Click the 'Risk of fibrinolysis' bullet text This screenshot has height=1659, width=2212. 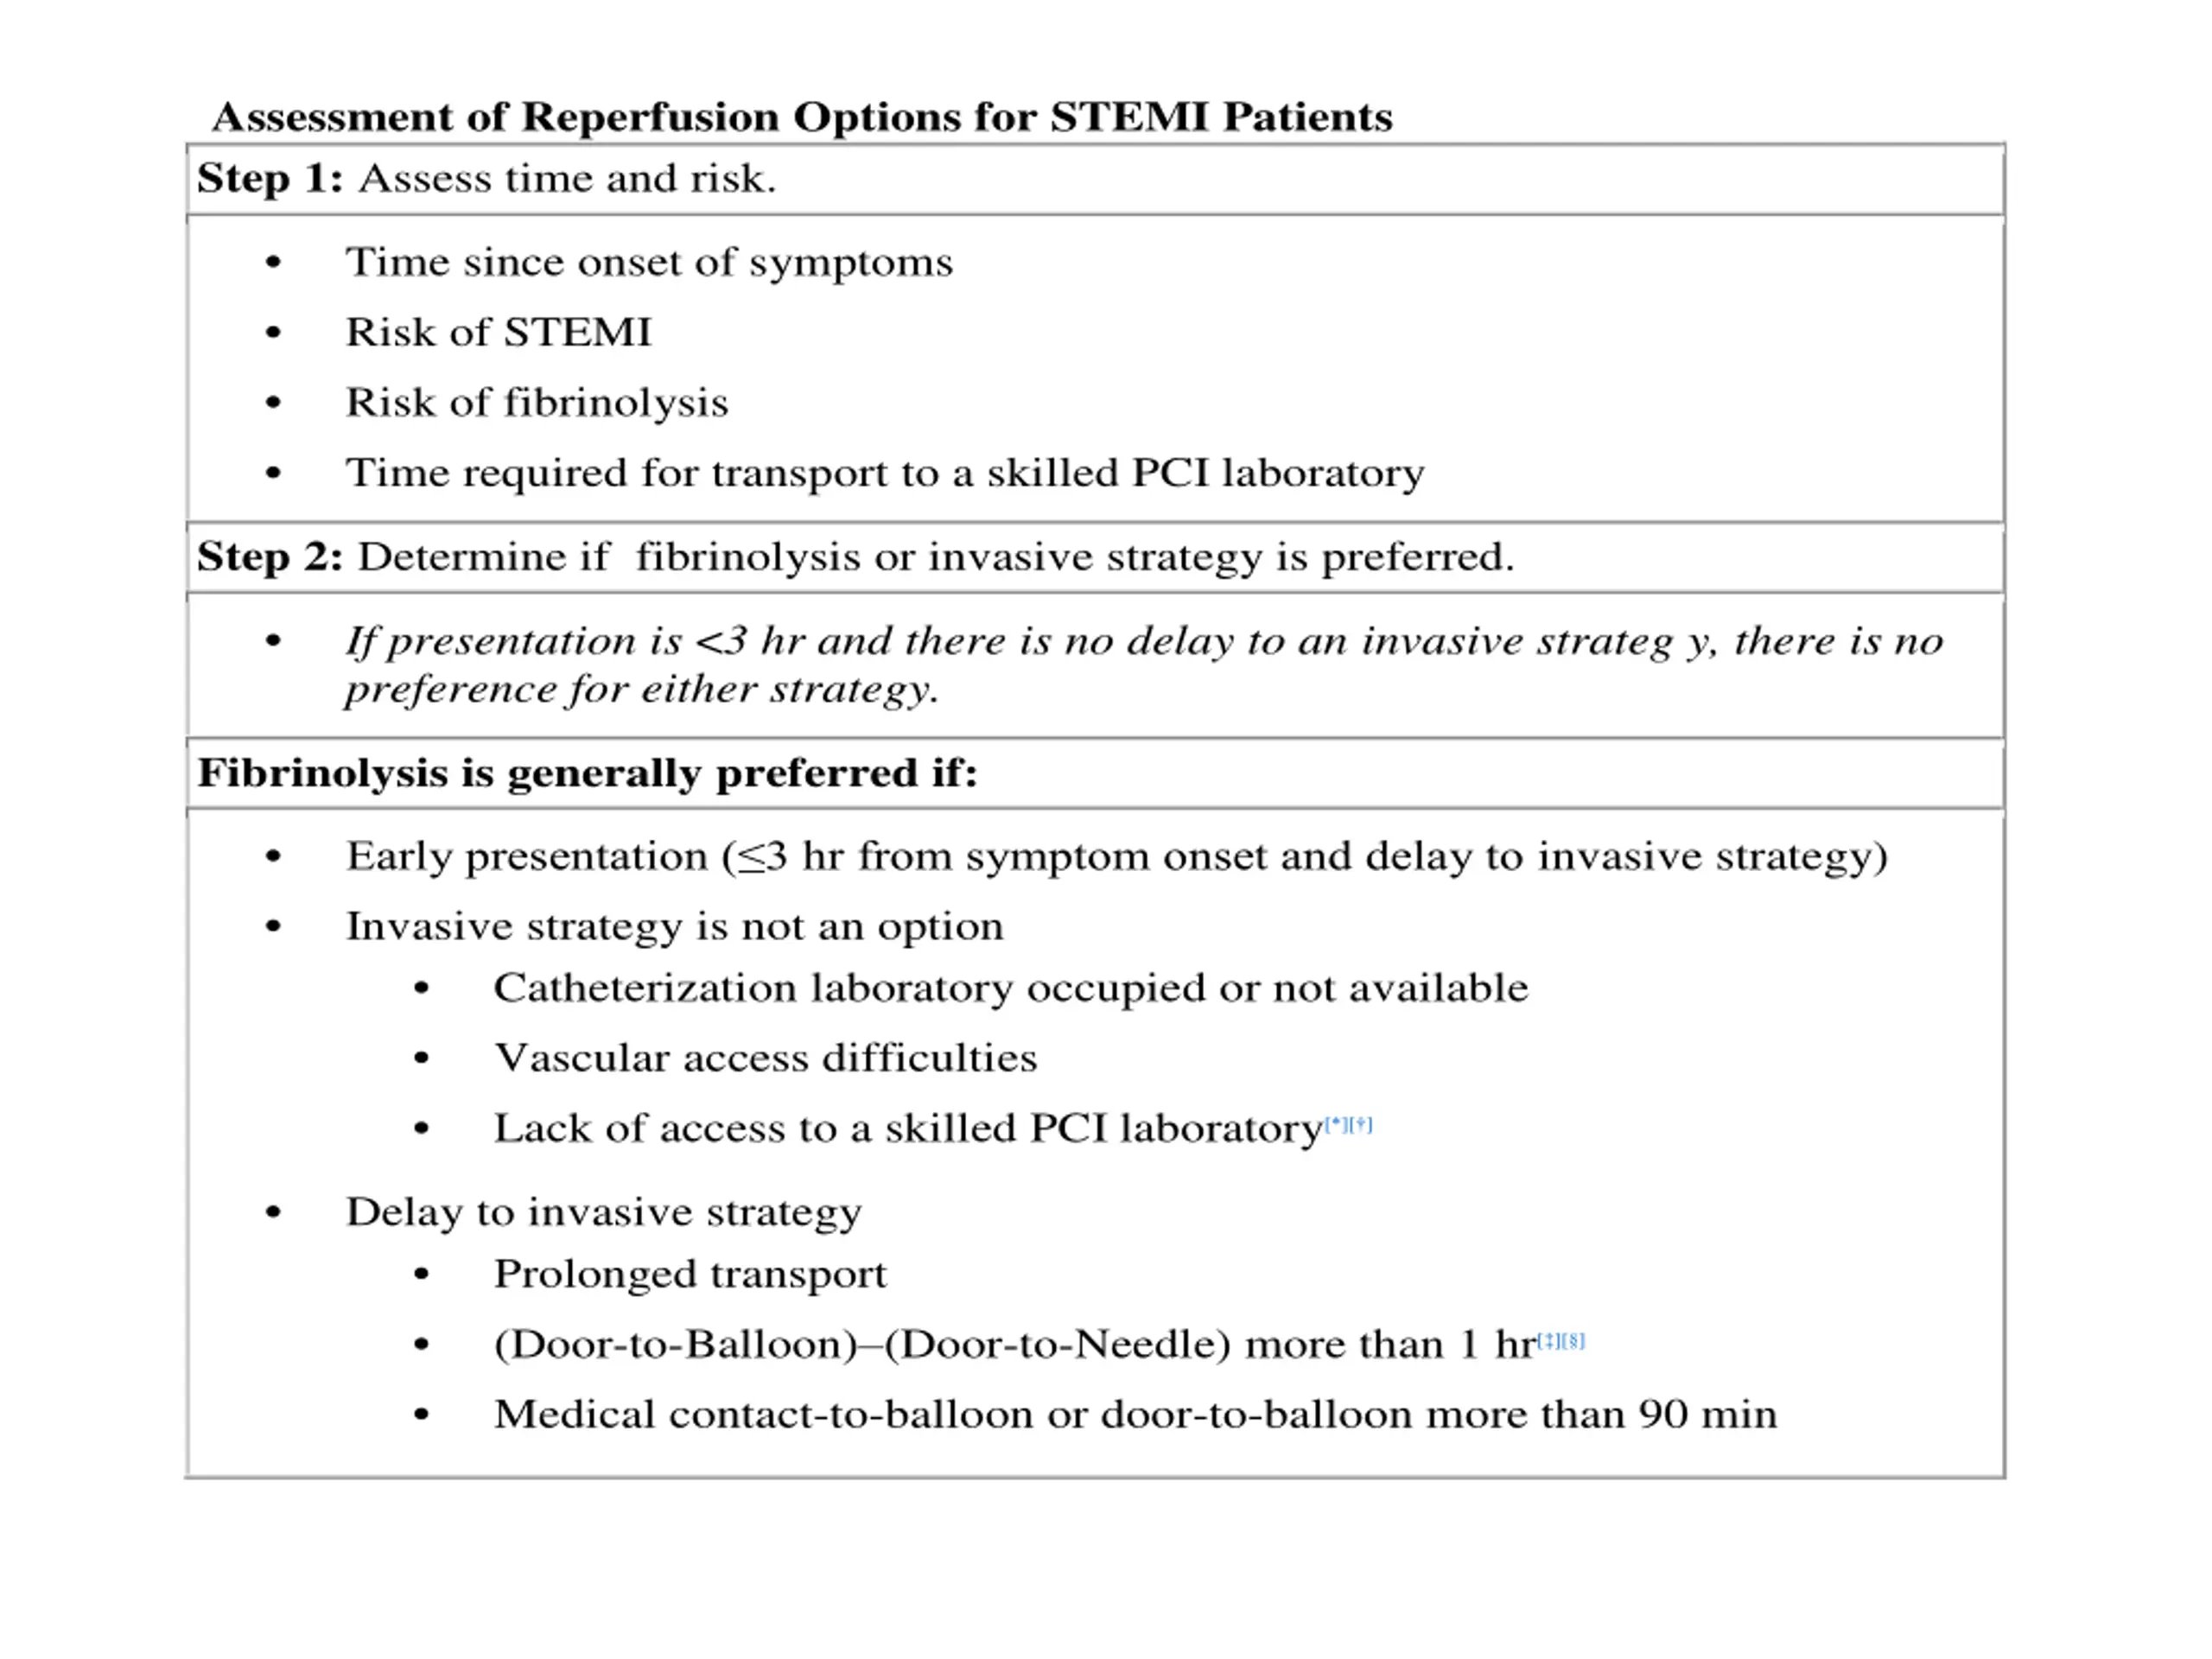click(x=537, y=403)
